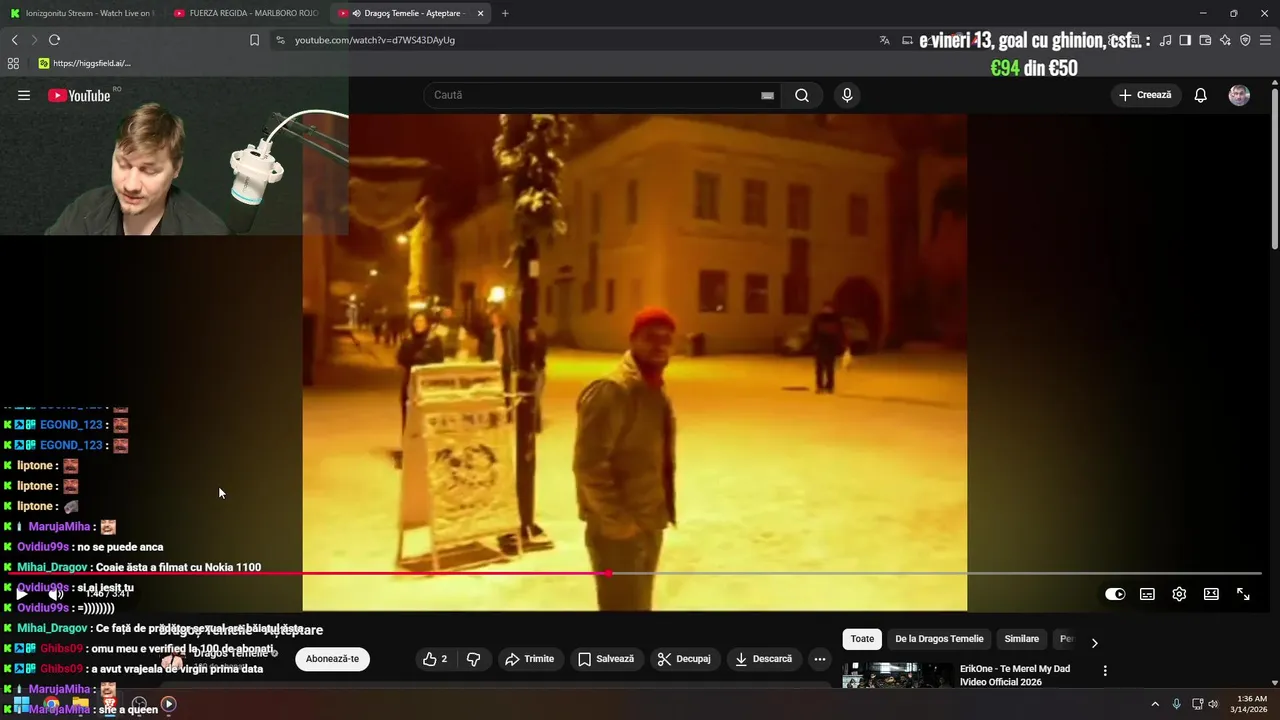Select the Toate filter chip
Image resolution: width=1280 pixels, height=720 pixels.
click(862, 639)
